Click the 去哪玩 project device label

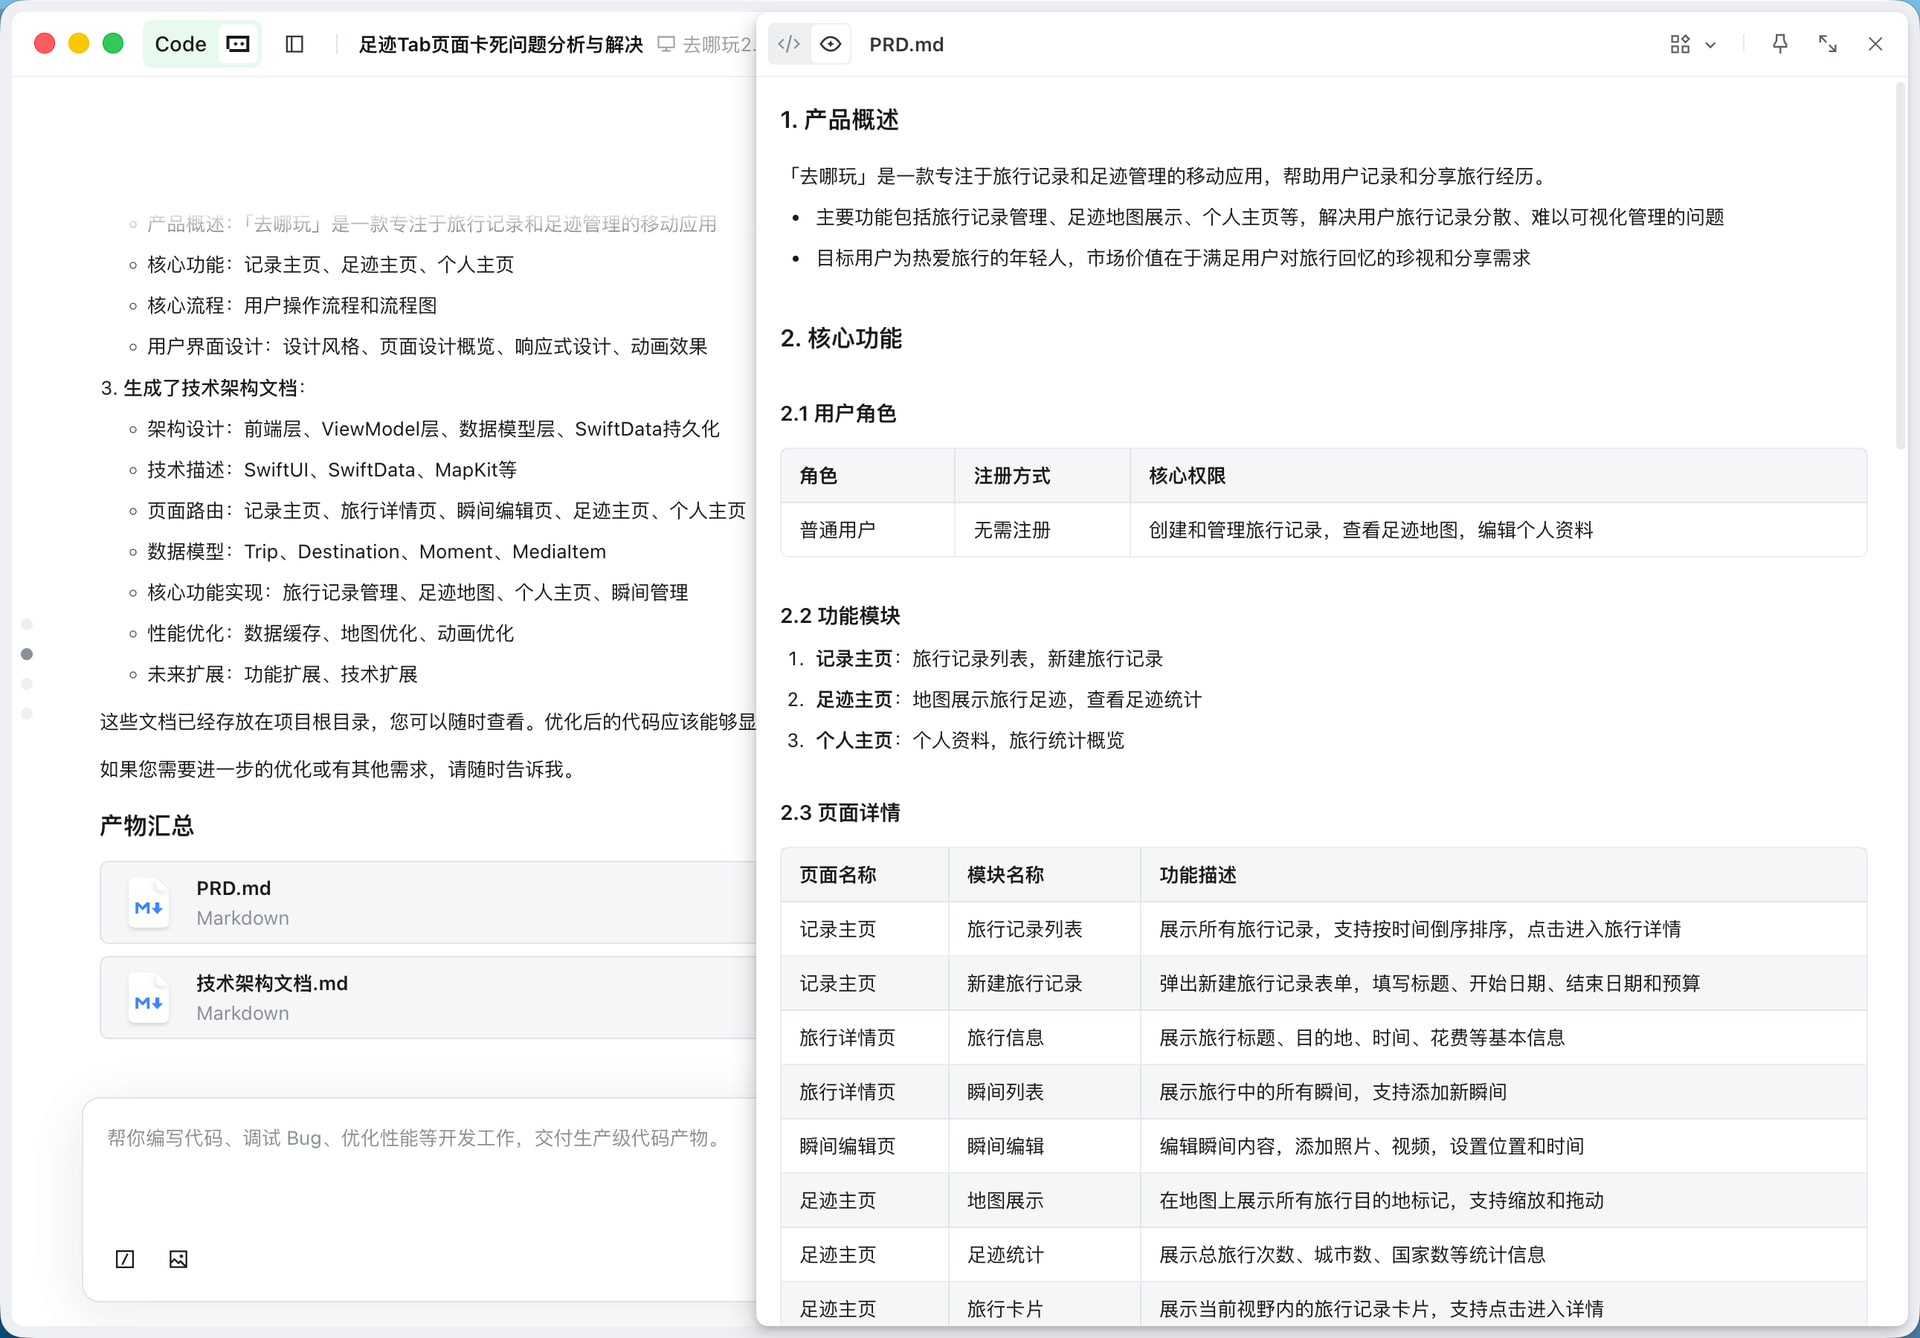coord(708,44)
